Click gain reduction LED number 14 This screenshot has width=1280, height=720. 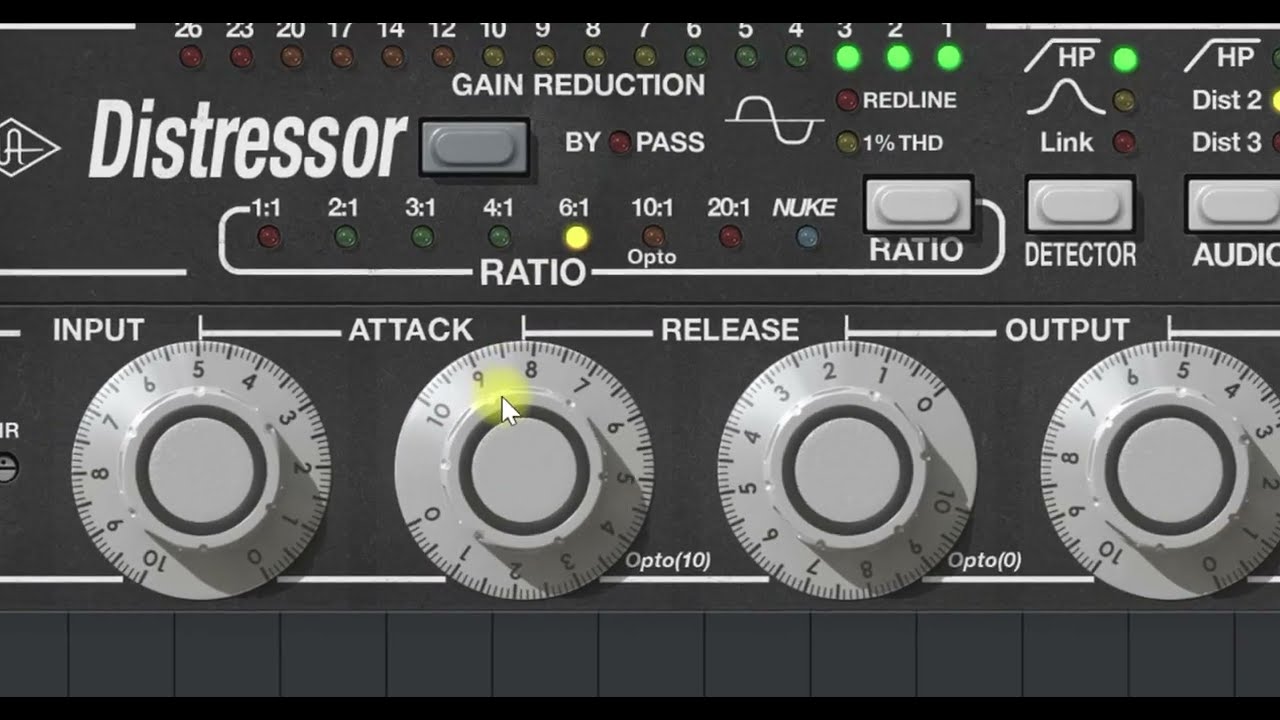(393, 57)
